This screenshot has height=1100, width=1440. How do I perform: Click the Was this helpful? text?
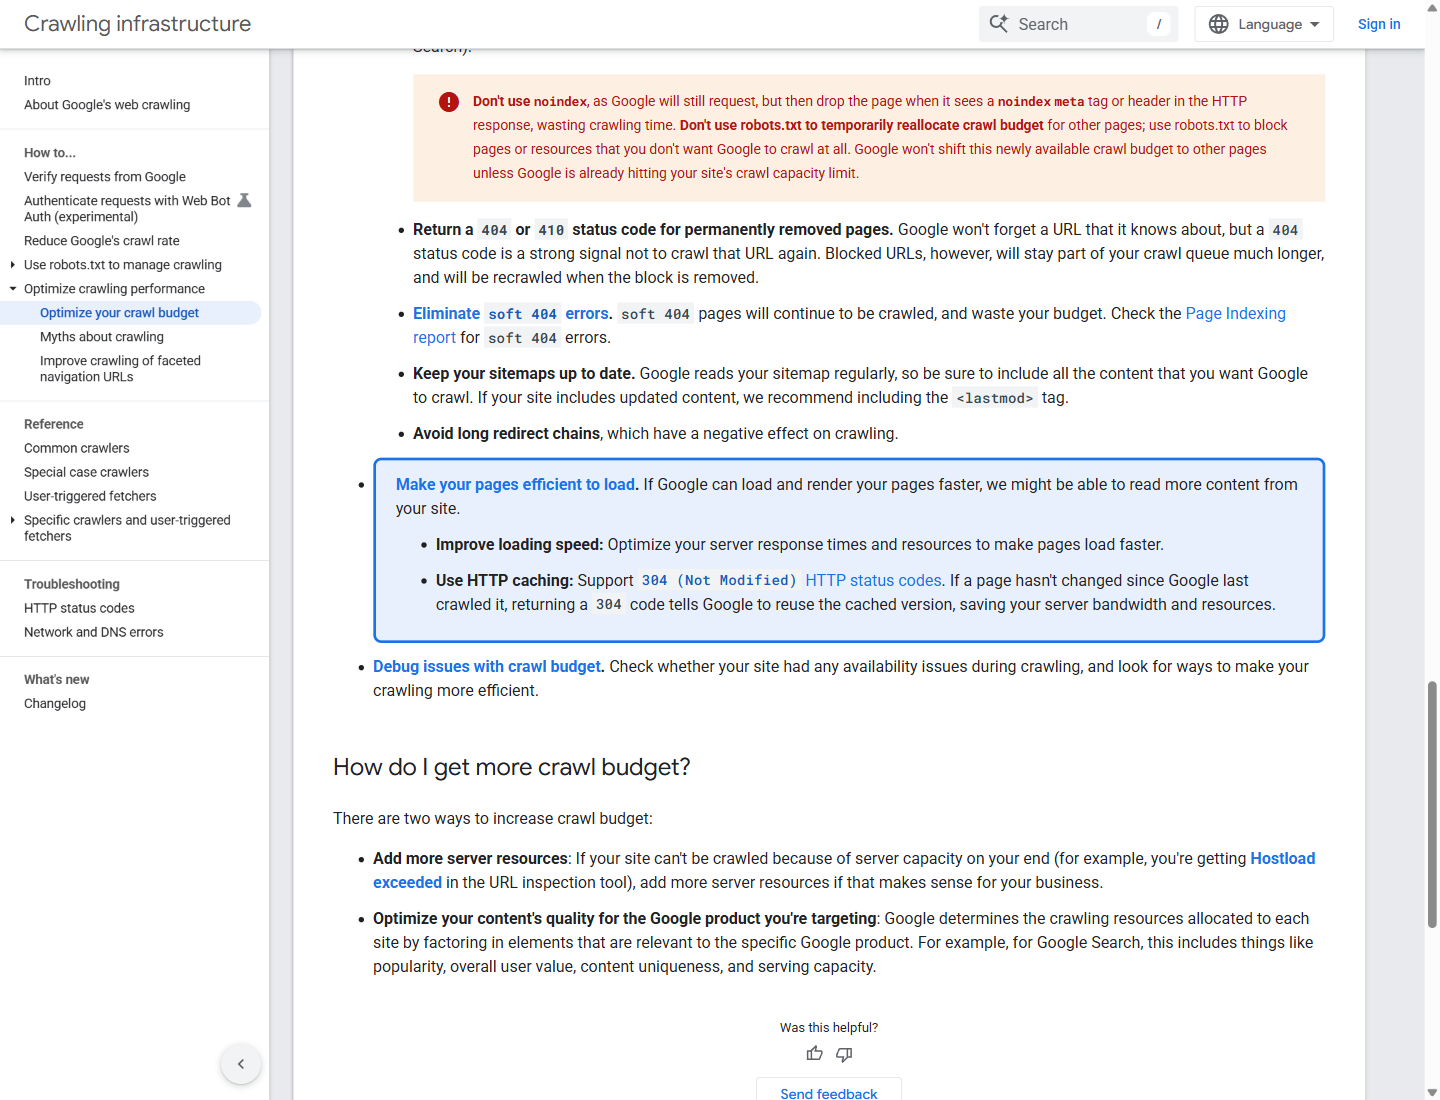point(829,1028)
